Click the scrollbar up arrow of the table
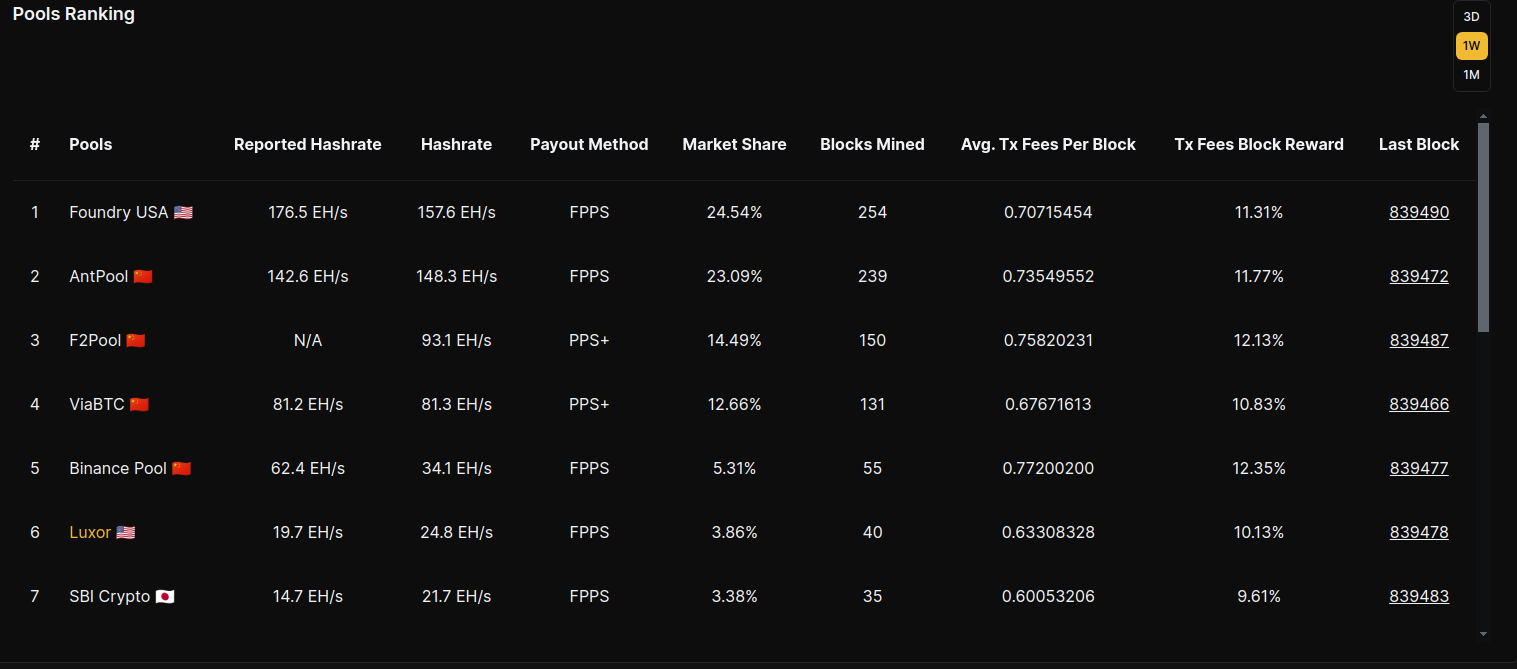Image resolution: width=1517 pixels, height=669 pixels. 1483,117
